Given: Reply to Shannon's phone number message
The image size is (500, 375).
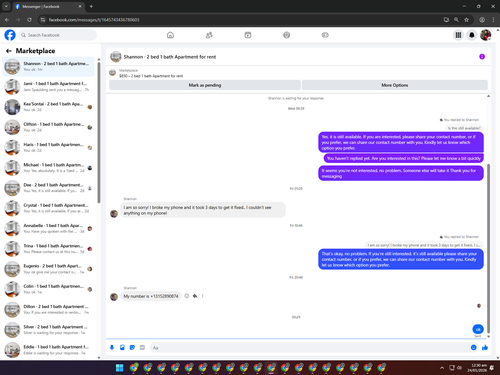Looking at the screenshot, I should coord(195,296).
